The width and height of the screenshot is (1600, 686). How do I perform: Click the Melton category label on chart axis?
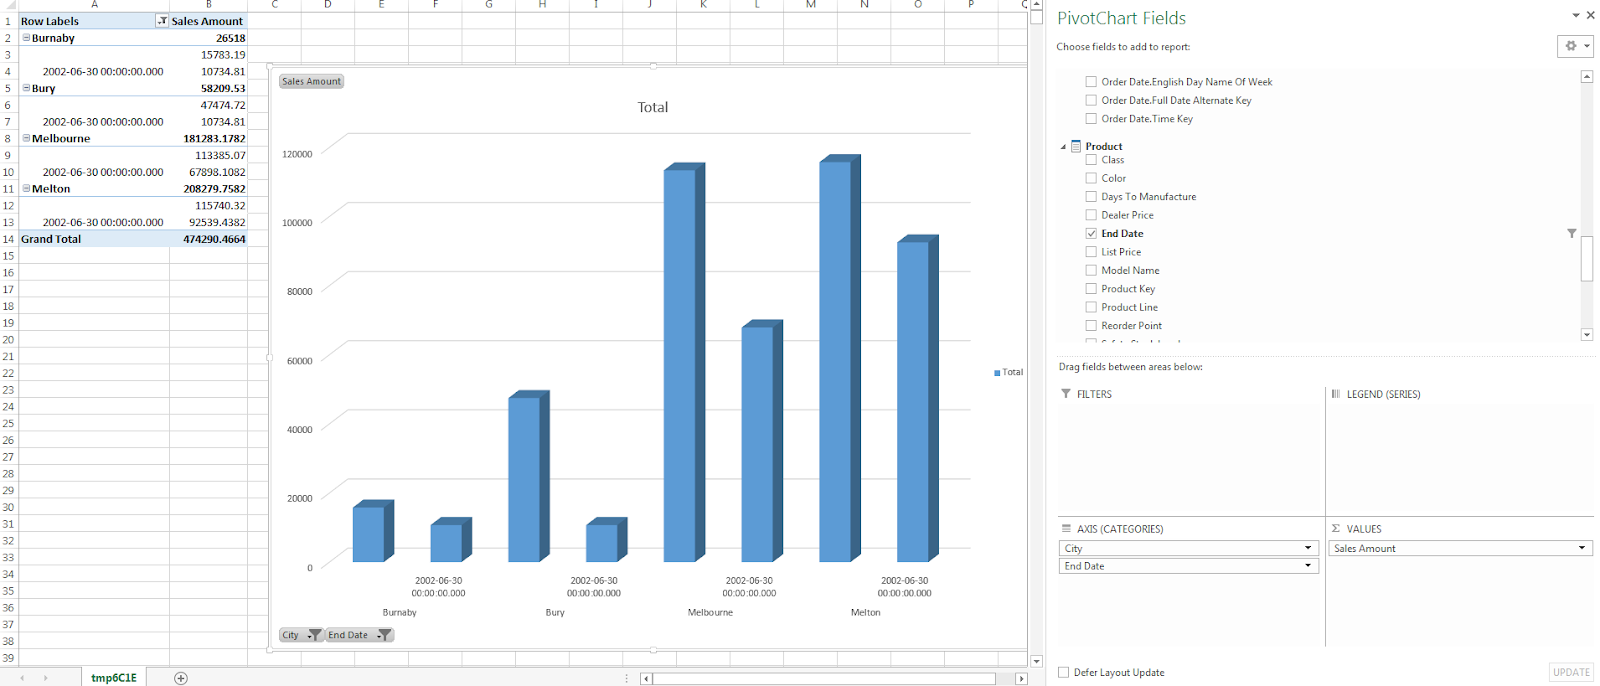866,613
